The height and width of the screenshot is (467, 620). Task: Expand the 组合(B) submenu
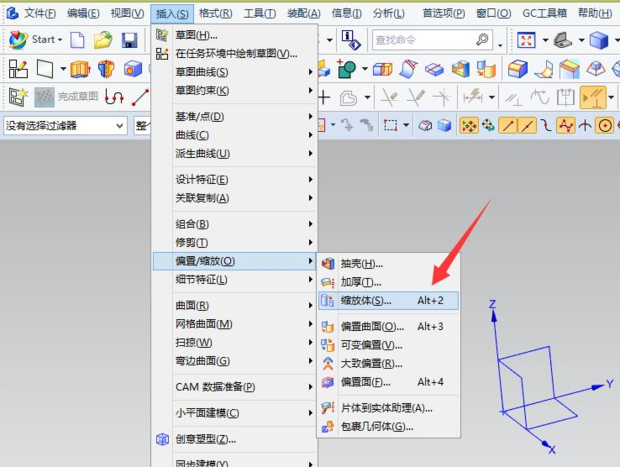(233, 224)
